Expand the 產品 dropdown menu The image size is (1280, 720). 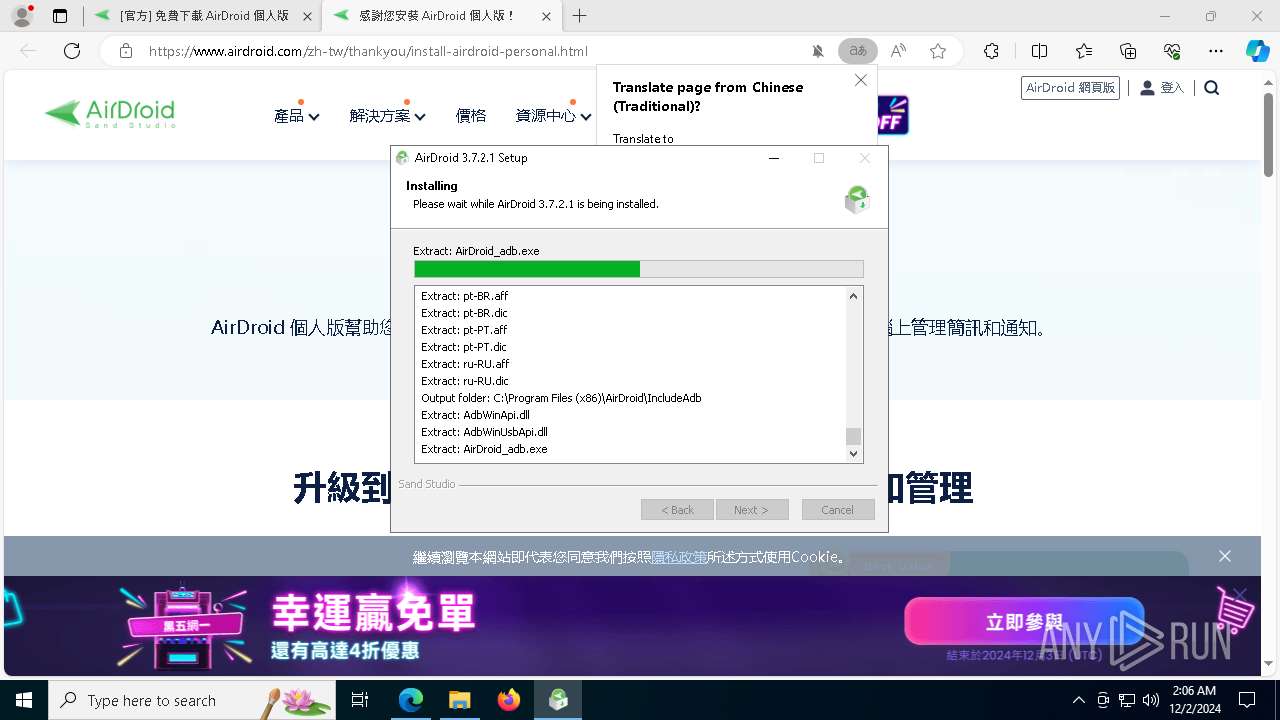tap(296, 116)
